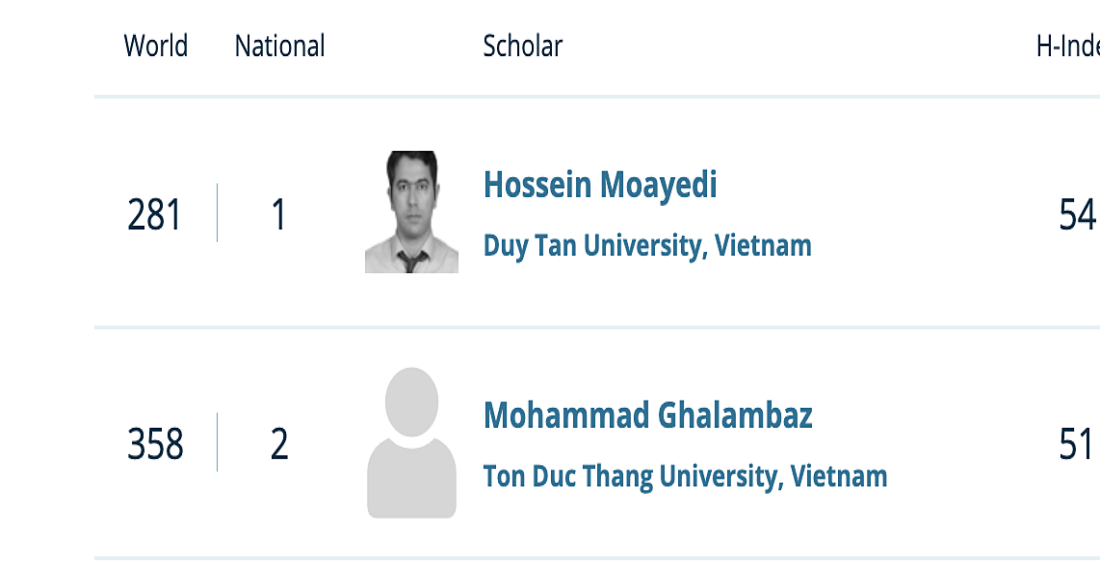Visit the Duy Tan University, Vietnam link
Image resolution: width=1100 pixels, height=580 pixels.
pos(647,246)
